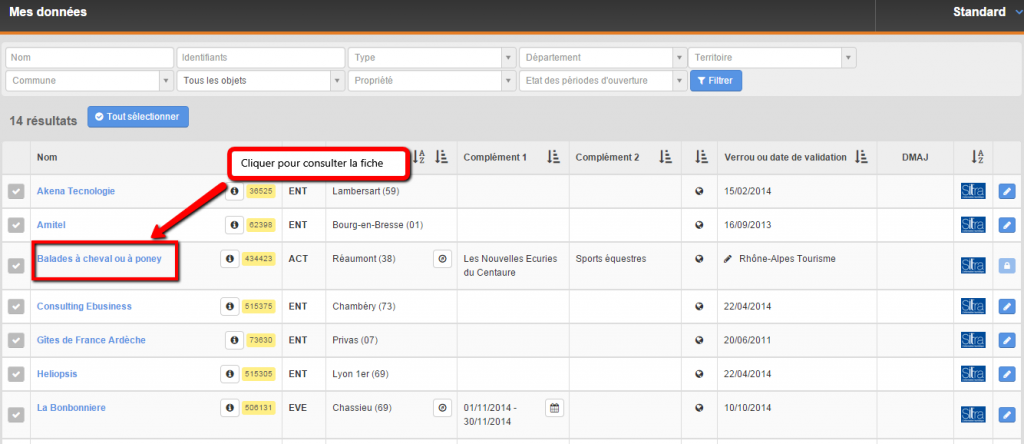Open info icon for La Bonbonniere

[229, 407]
